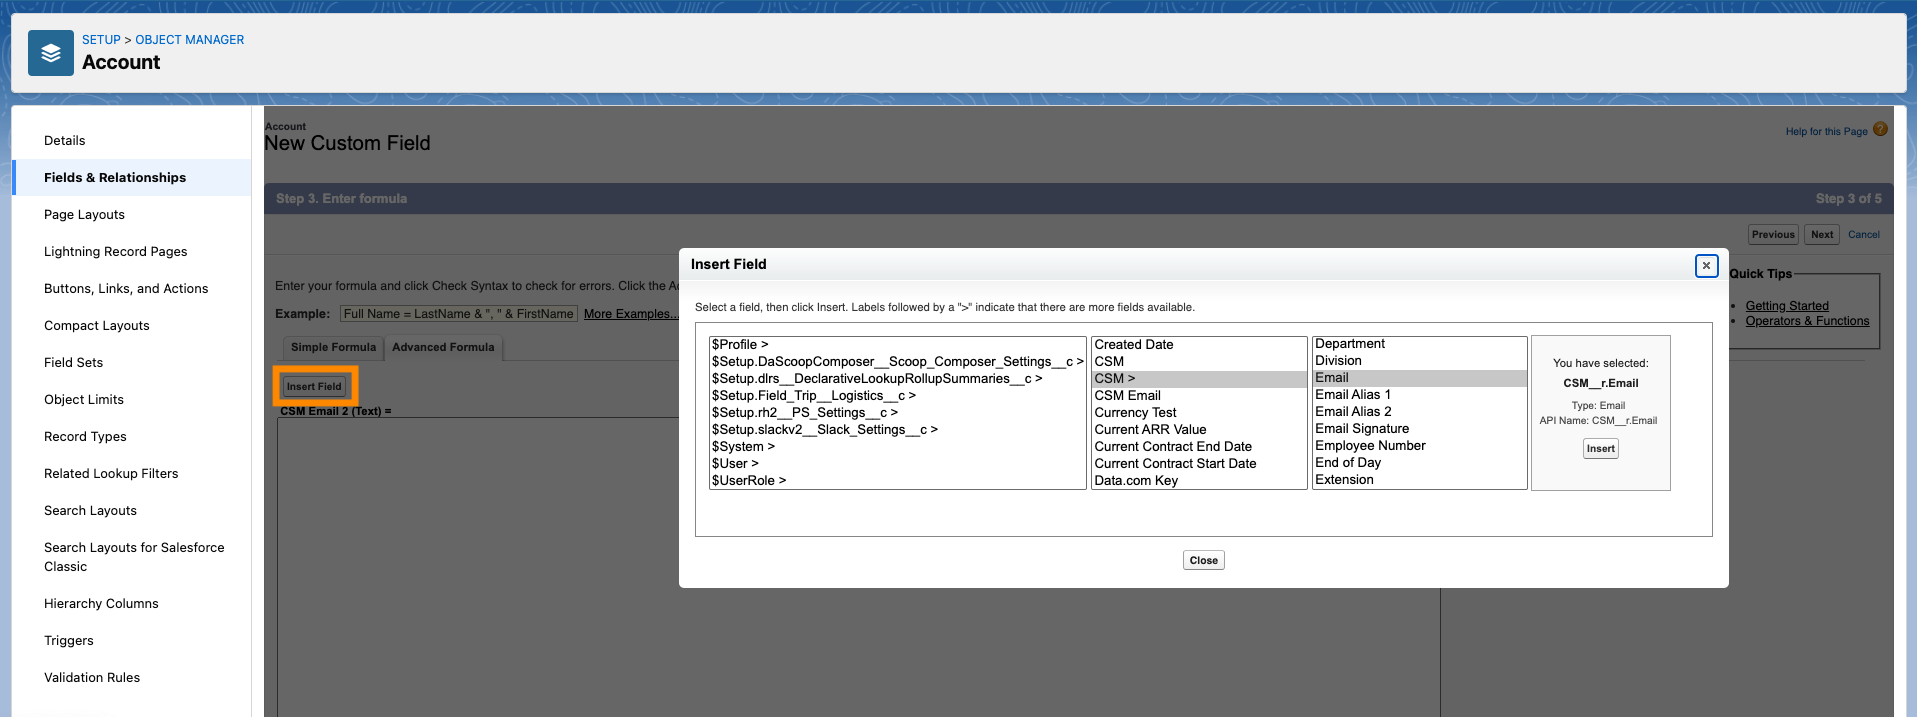The height and width of the screenshot is (717, 1917).
Task: Open the Help for this Page link
Action: tap(1826, 132)
